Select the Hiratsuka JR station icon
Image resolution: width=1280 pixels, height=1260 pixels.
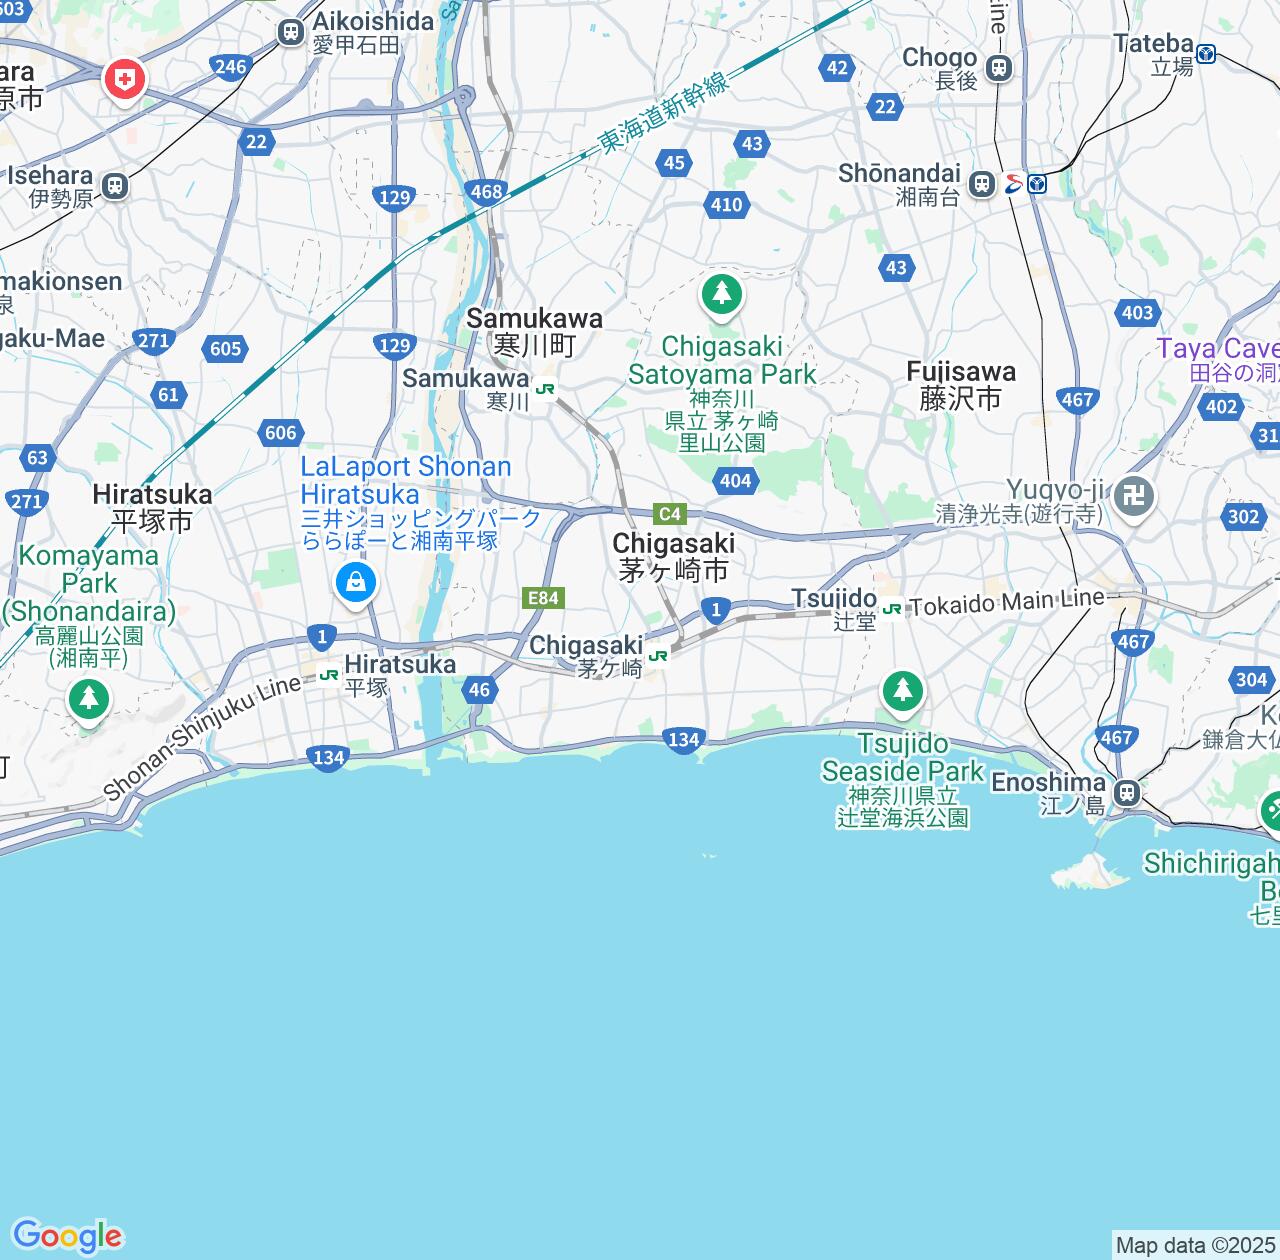click(328, 675)
